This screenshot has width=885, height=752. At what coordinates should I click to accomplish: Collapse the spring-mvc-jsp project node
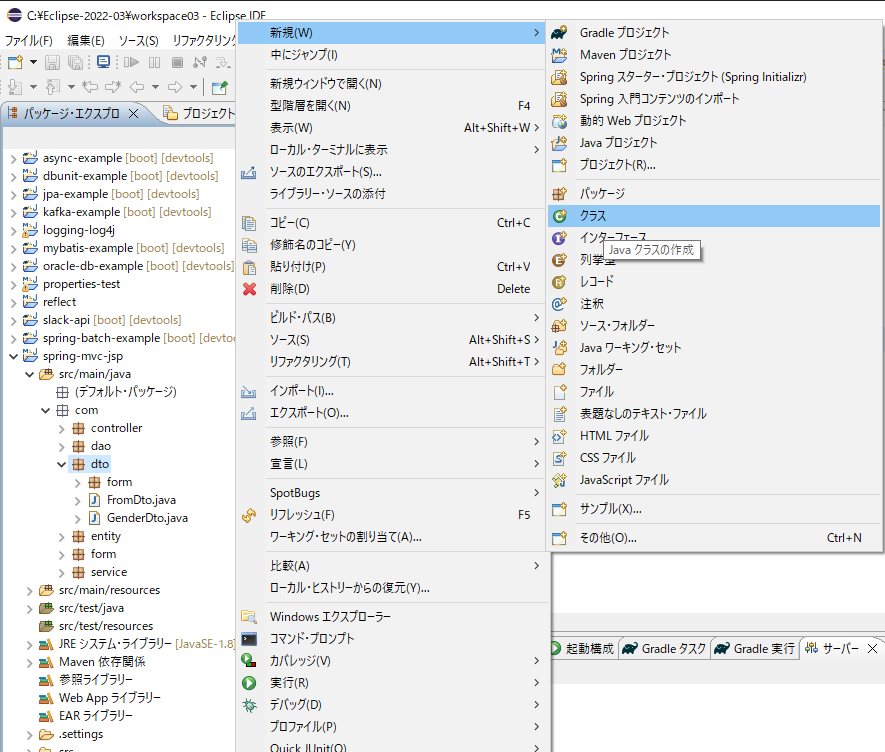(14, 356)
